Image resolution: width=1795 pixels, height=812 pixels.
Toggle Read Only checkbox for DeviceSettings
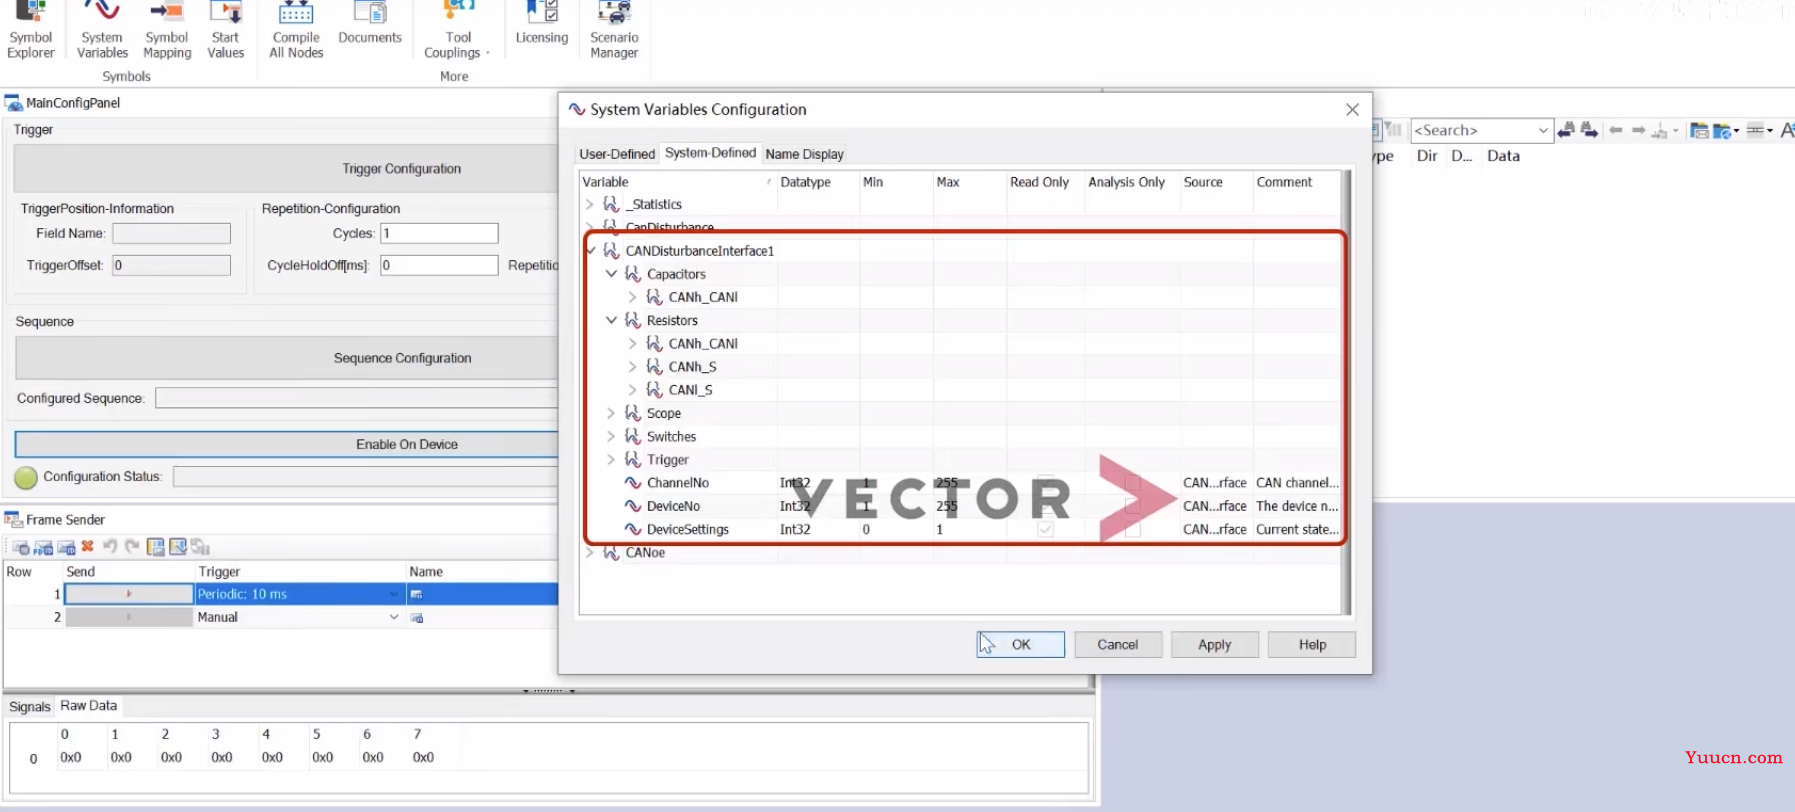(x=1045, y=529)
